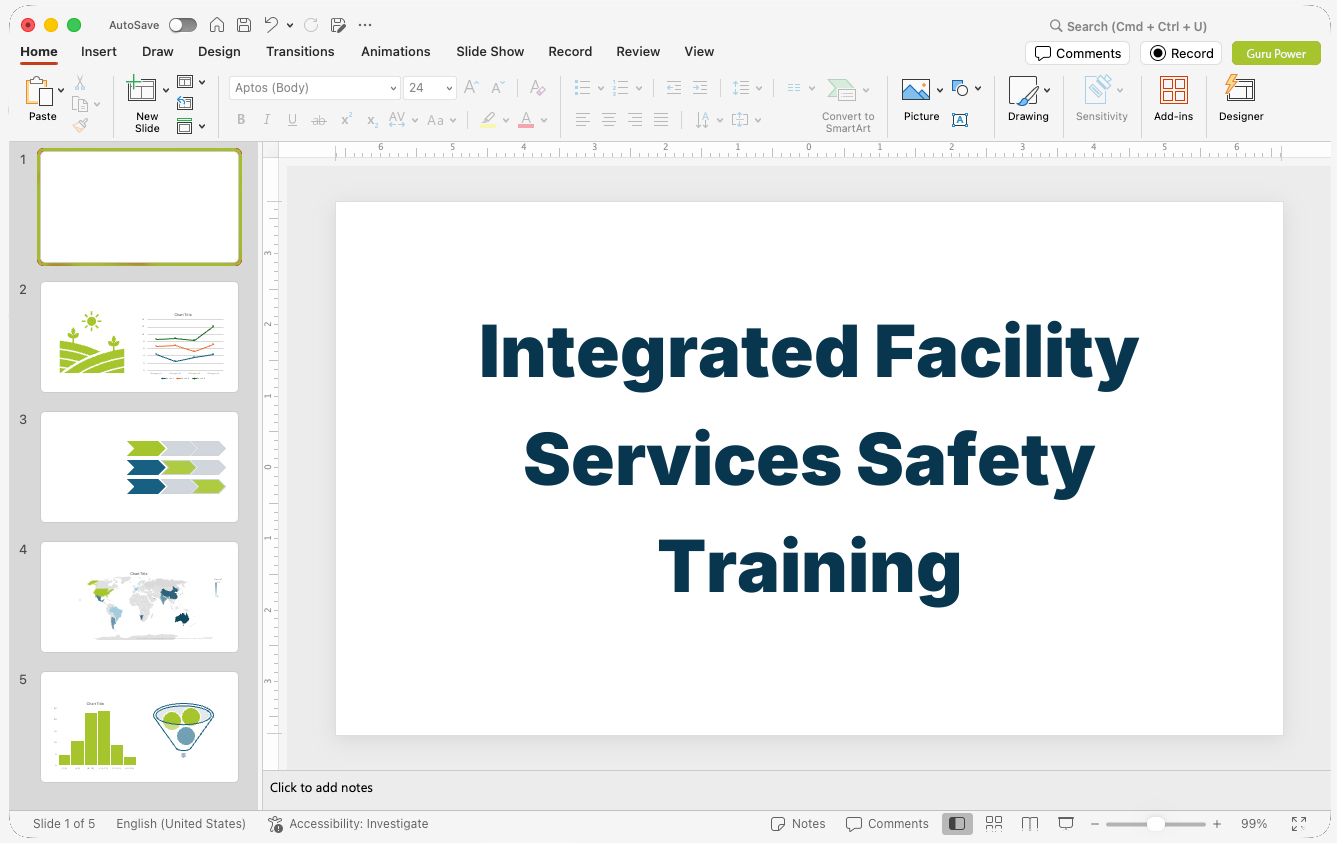Open the slide Layout dropdown
This screenshot has height=843, width=1337.
click(x=191, y=82)
